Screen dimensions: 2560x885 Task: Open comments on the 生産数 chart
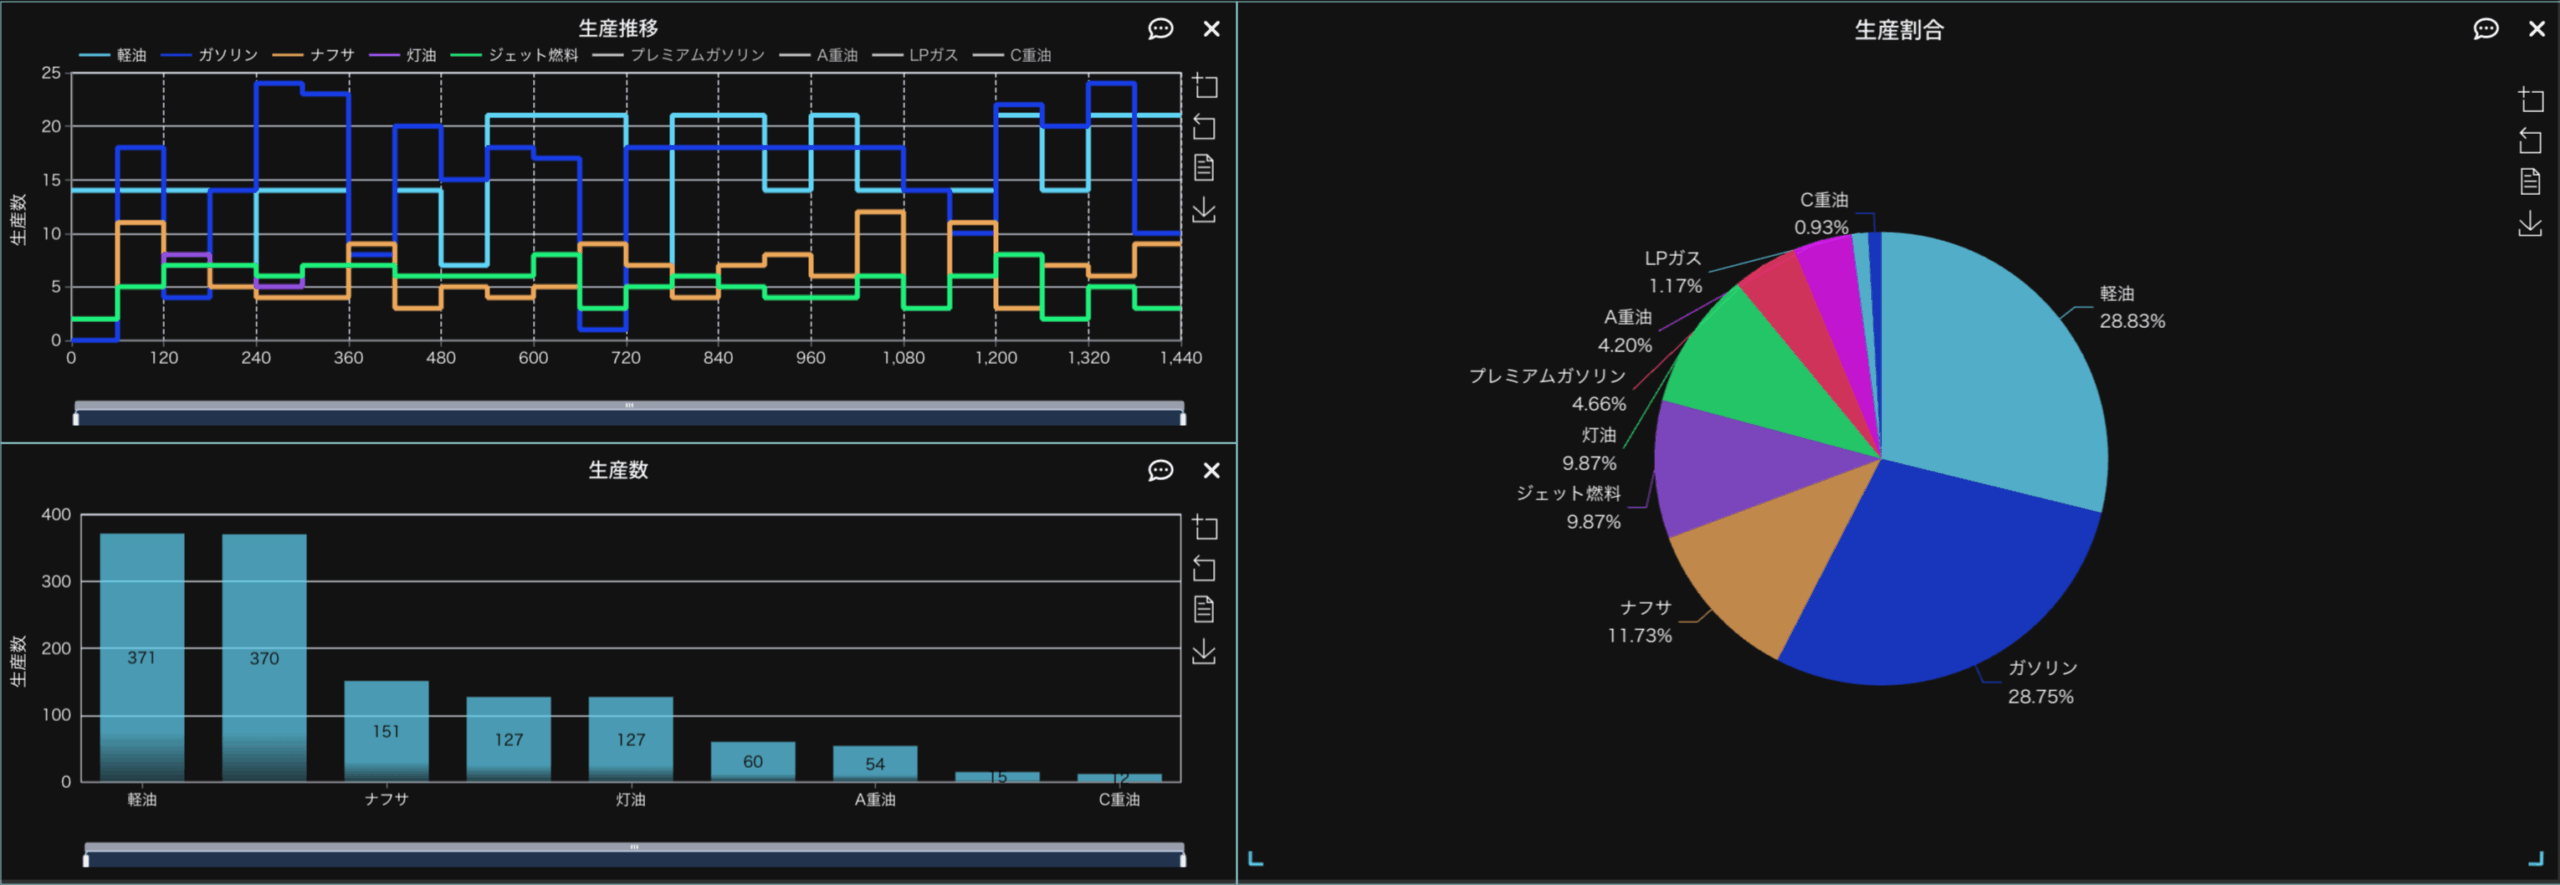click(x=1160, y=471)
